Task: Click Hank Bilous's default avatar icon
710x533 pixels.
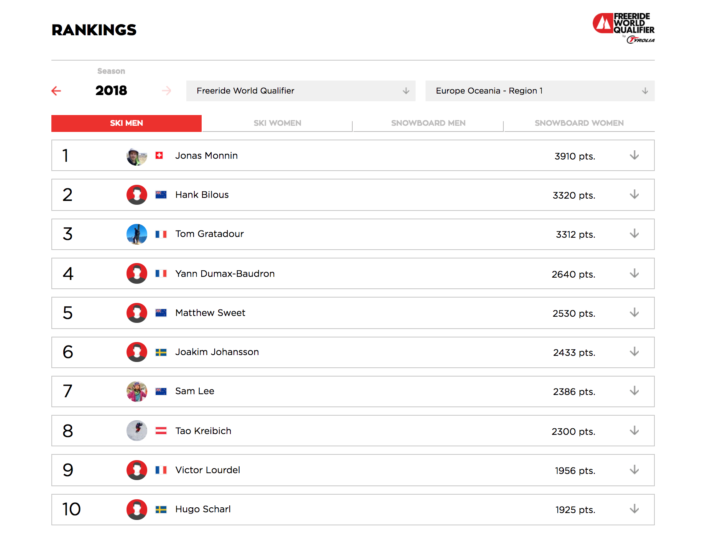Action: pyautogui.click(x=137, y=195)
